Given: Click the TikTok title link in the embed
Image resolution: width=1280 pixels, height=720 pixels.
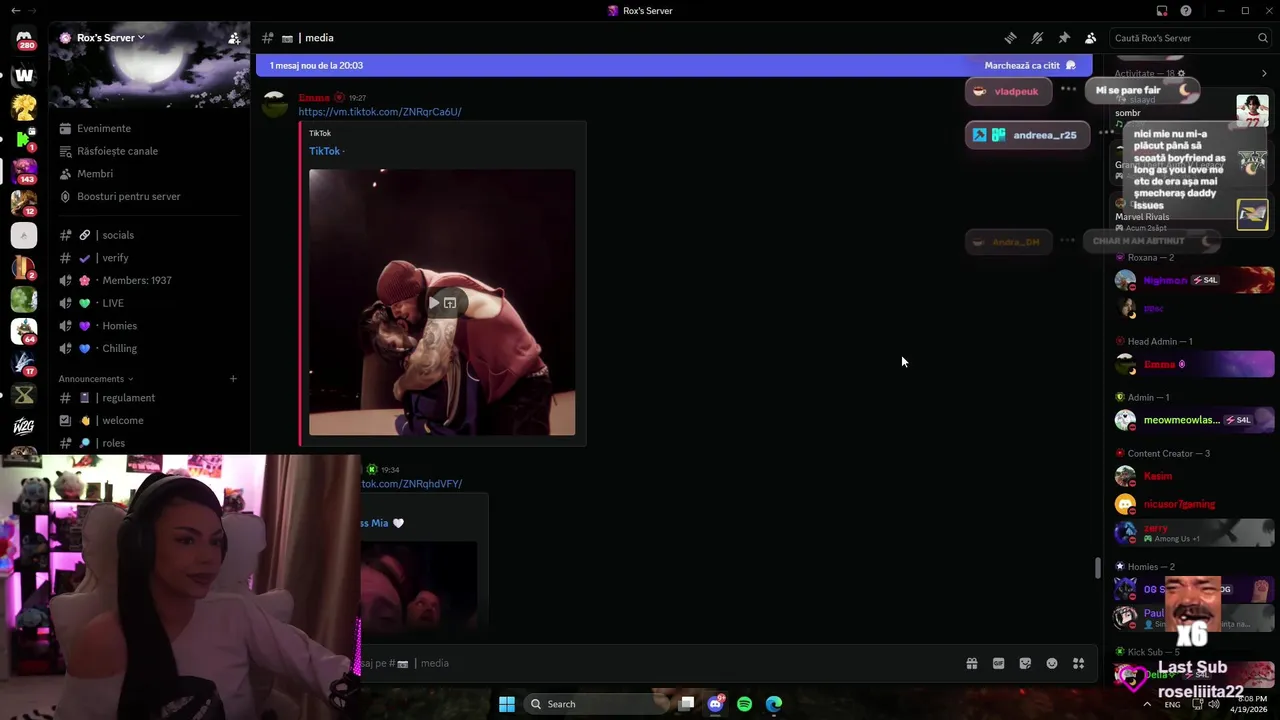Looking at the screenshot, I should [324, 151].
